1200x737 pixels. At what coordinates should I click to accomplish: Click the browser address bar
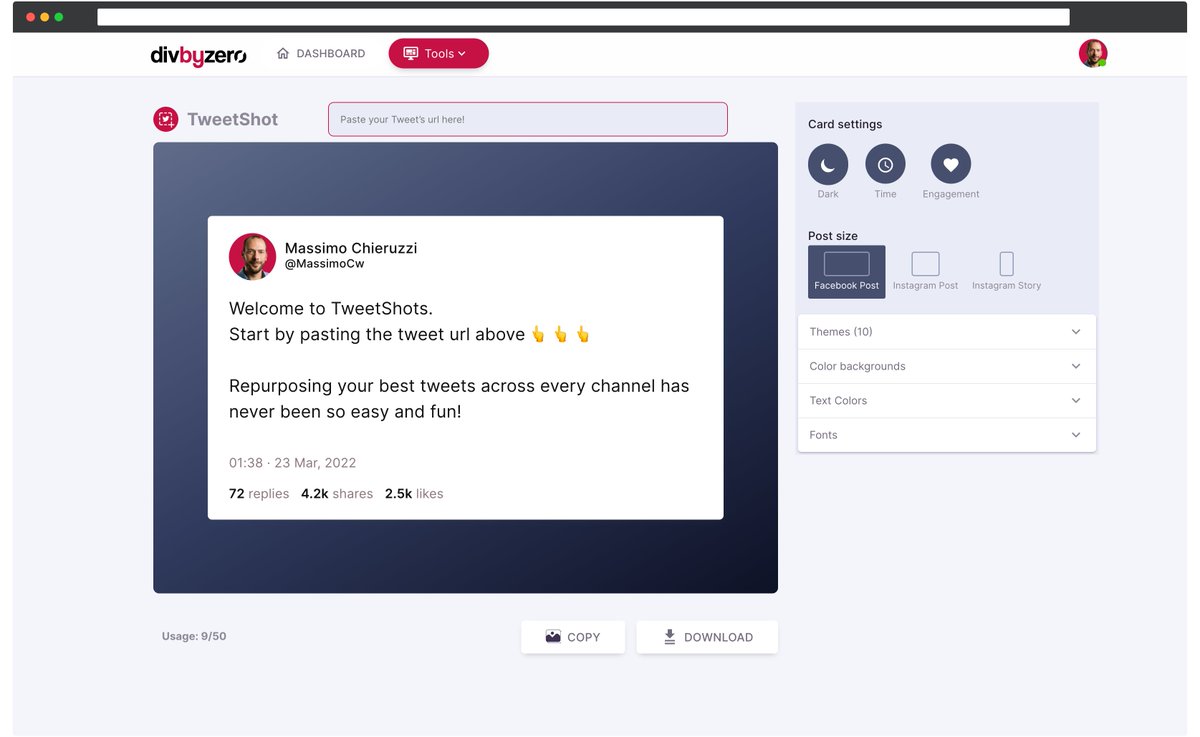(583, 17)
